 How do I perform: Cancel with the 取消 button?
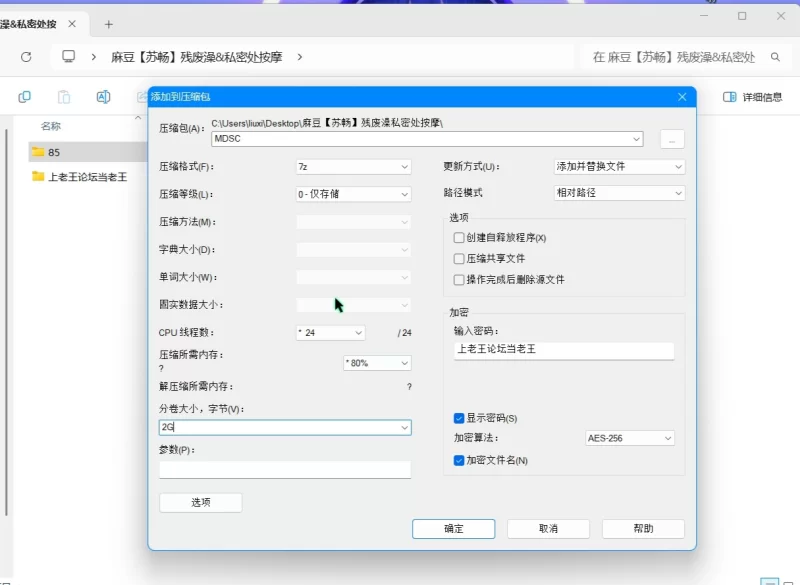coord(548,529)
